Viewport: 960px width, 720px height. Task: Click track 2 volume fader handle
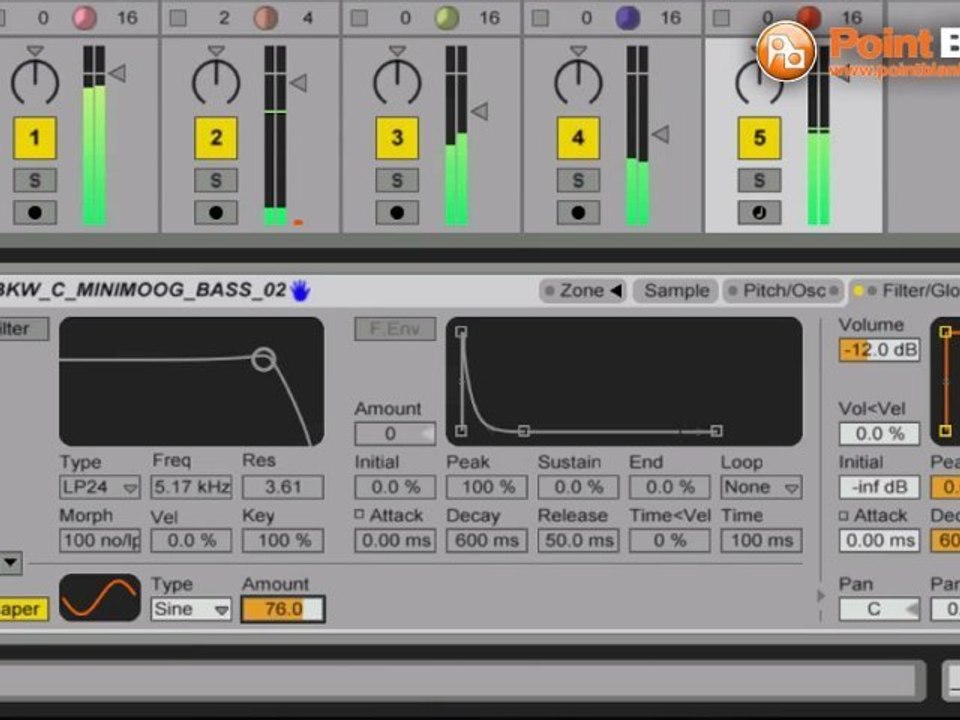pyautogui.click(x=298, y=83)
